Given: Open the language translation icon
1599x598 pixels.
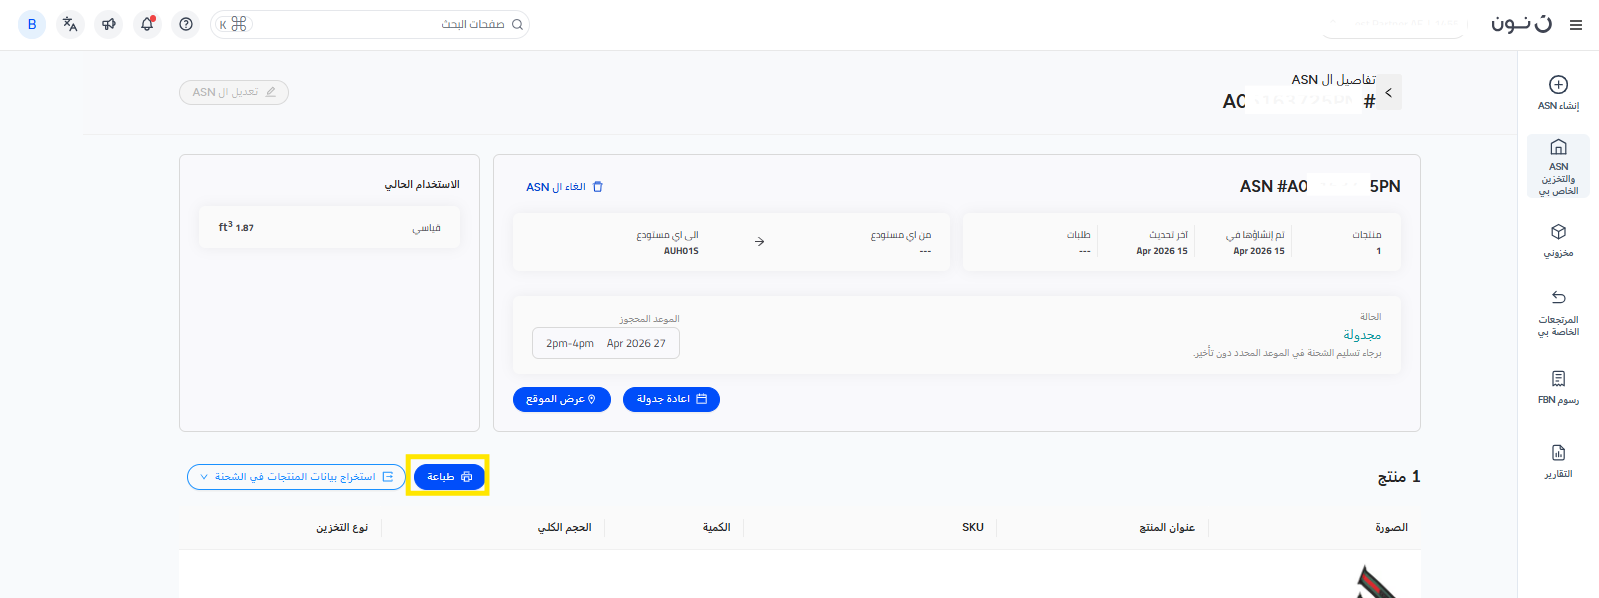Looking at the screenshot, I should pyautogui.click(x=70, y=24).
